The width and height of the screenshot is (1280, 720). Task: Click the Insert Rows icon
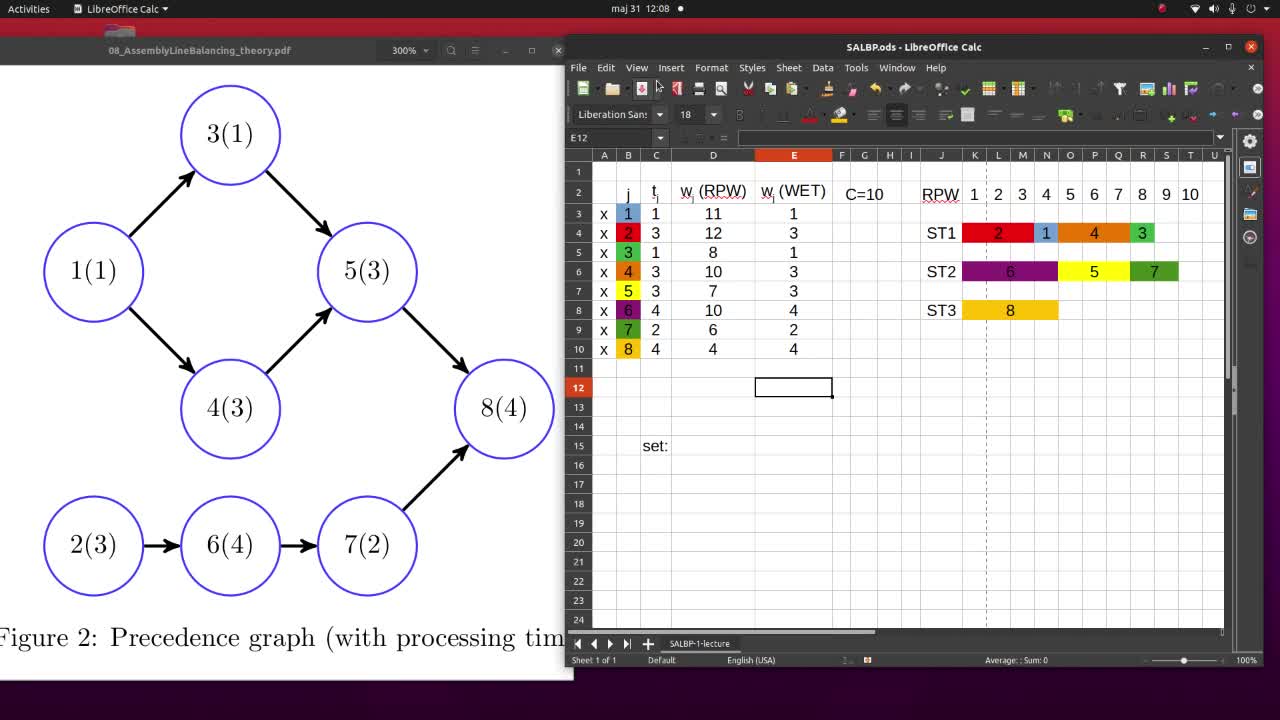tap(989, 89)
